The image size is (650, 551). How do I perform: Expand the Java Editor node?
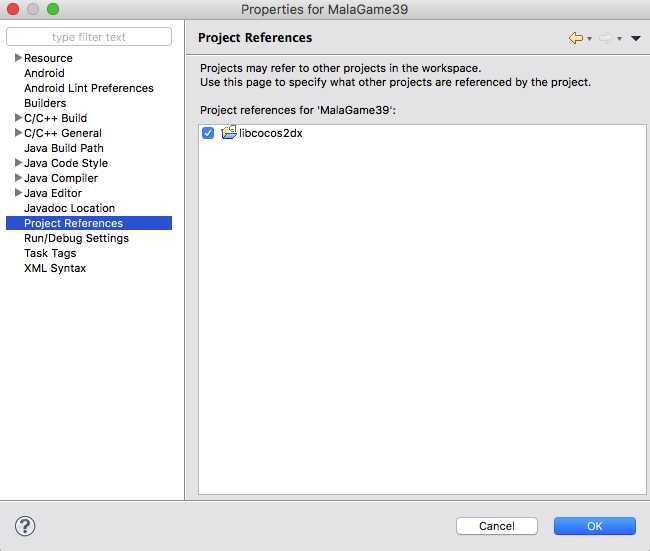tap(18, 193)
